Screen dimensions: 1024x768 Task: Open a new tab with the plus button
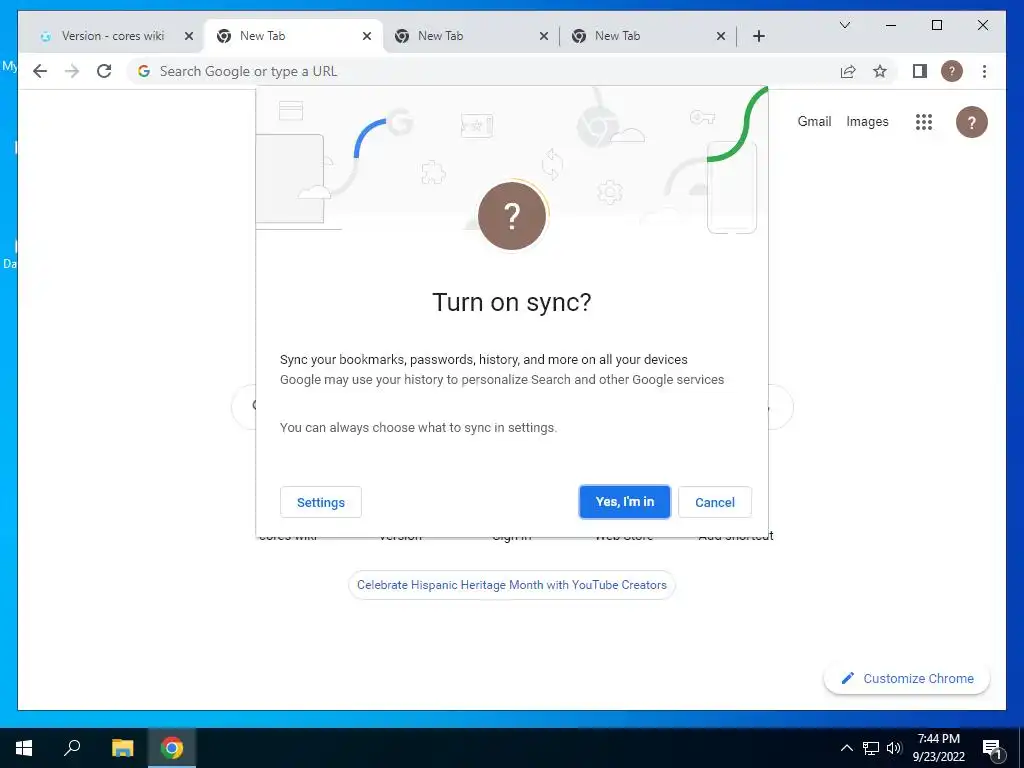758,36
